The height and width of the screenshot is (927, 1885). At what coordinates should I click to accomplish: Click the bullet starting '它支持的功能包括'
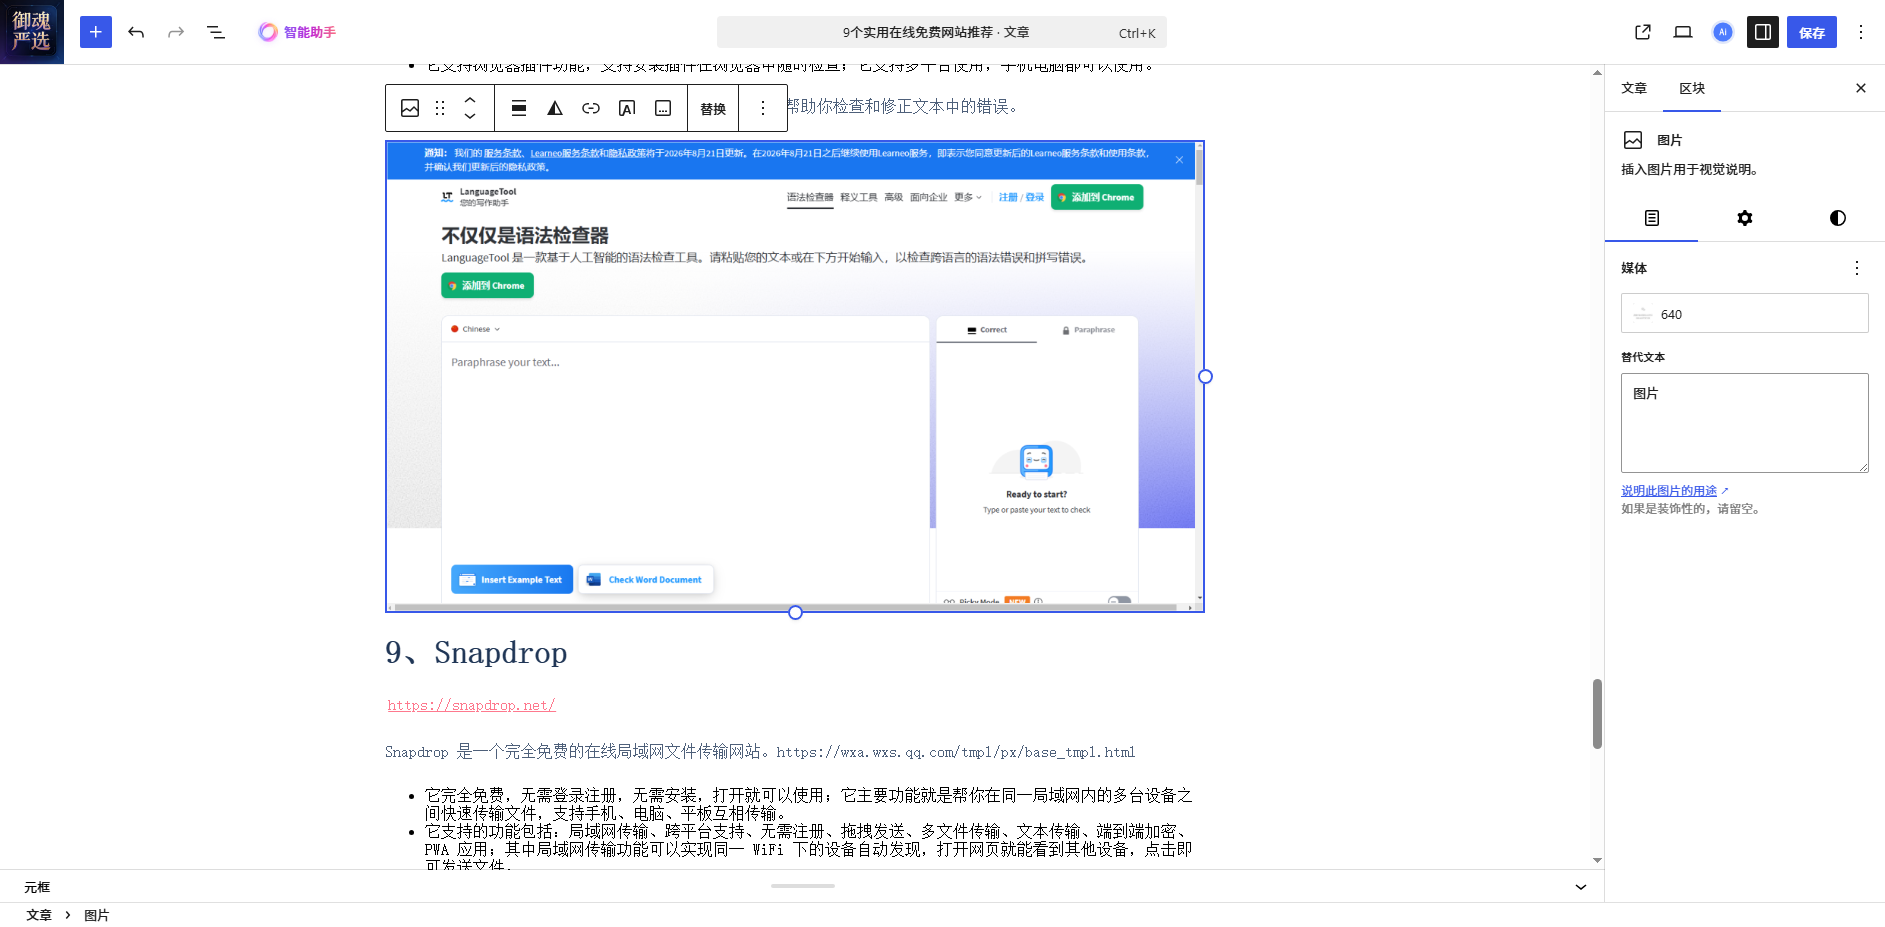pos(808,849)
